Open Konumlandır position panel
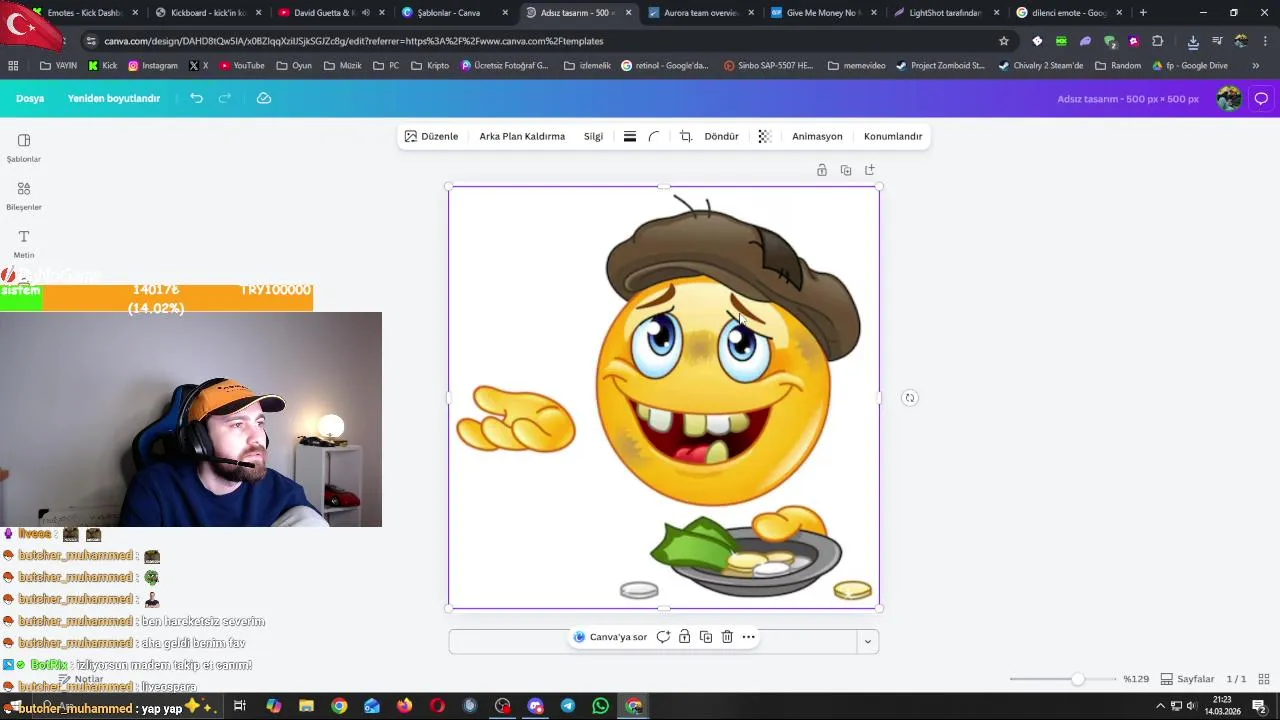 coord(893,136)
